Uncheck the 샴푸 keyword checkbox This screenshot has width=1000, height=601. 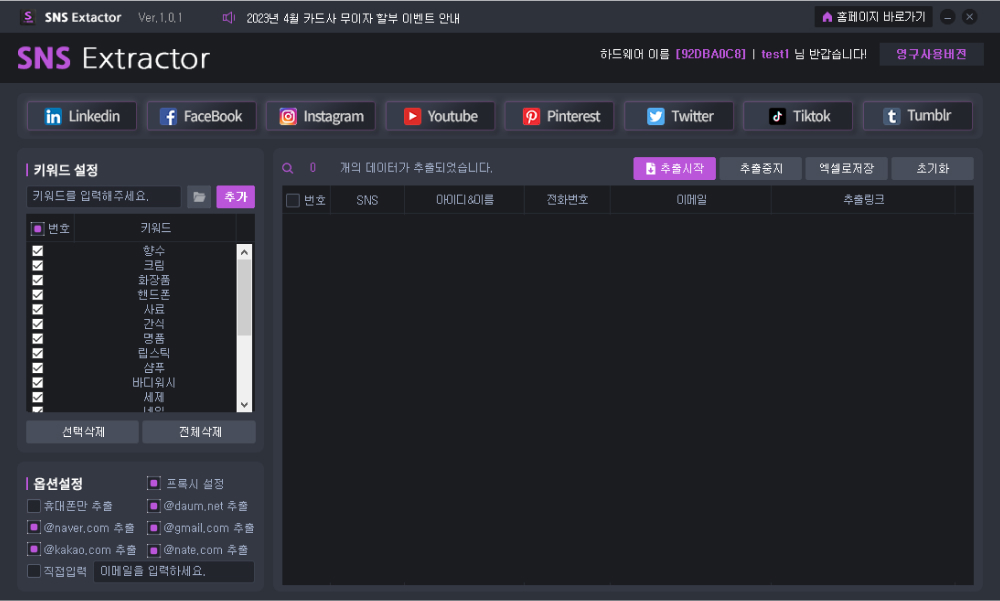[38, 368]
